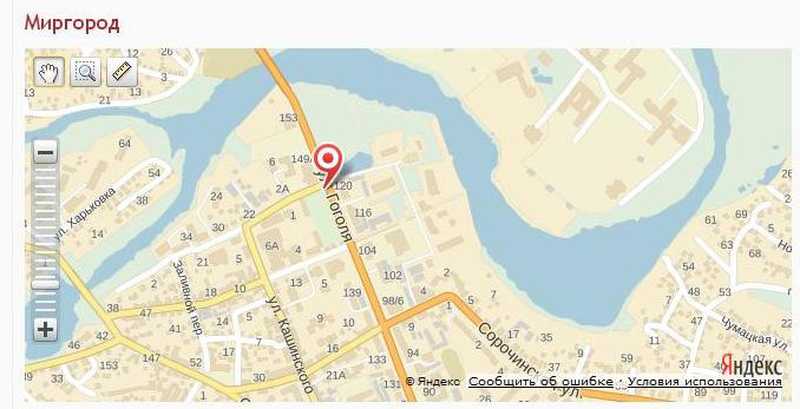Viewport: 800px width, 409px height.
Task: Click the ул. Харьковка street label
Action: tap(84, 213)
